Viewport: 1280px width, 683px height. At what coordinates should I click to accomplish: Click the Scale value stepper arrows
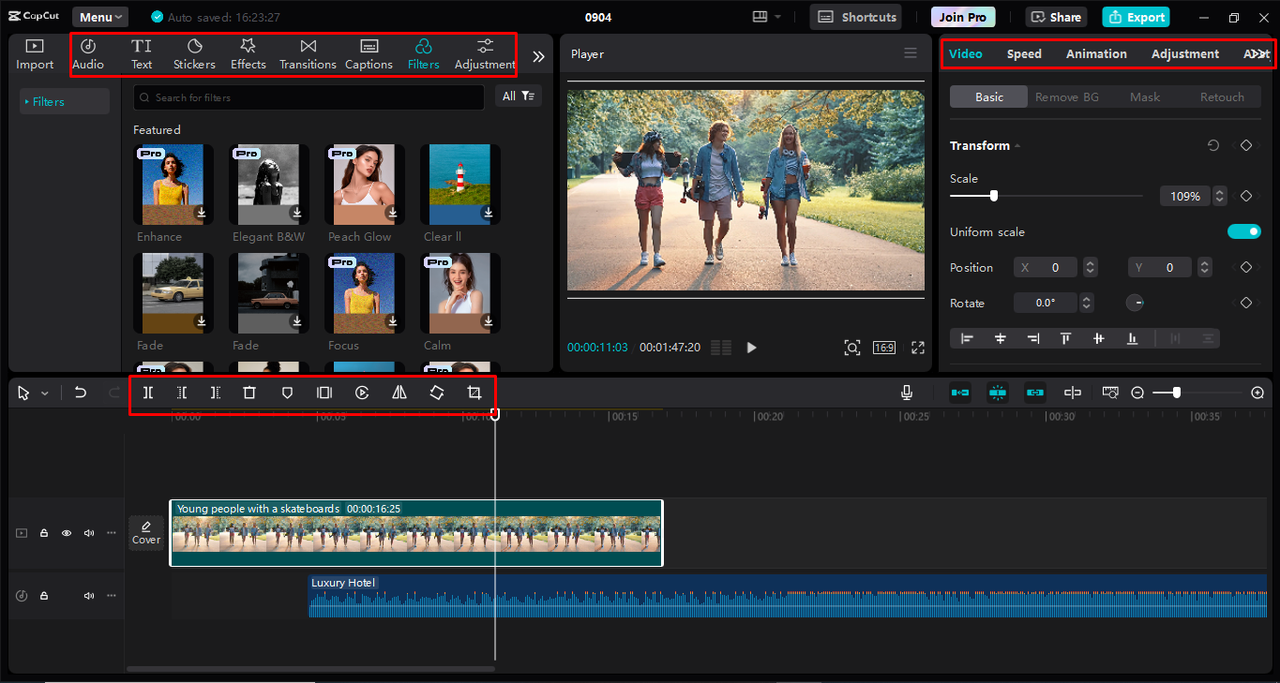[x=1219, y=196]
